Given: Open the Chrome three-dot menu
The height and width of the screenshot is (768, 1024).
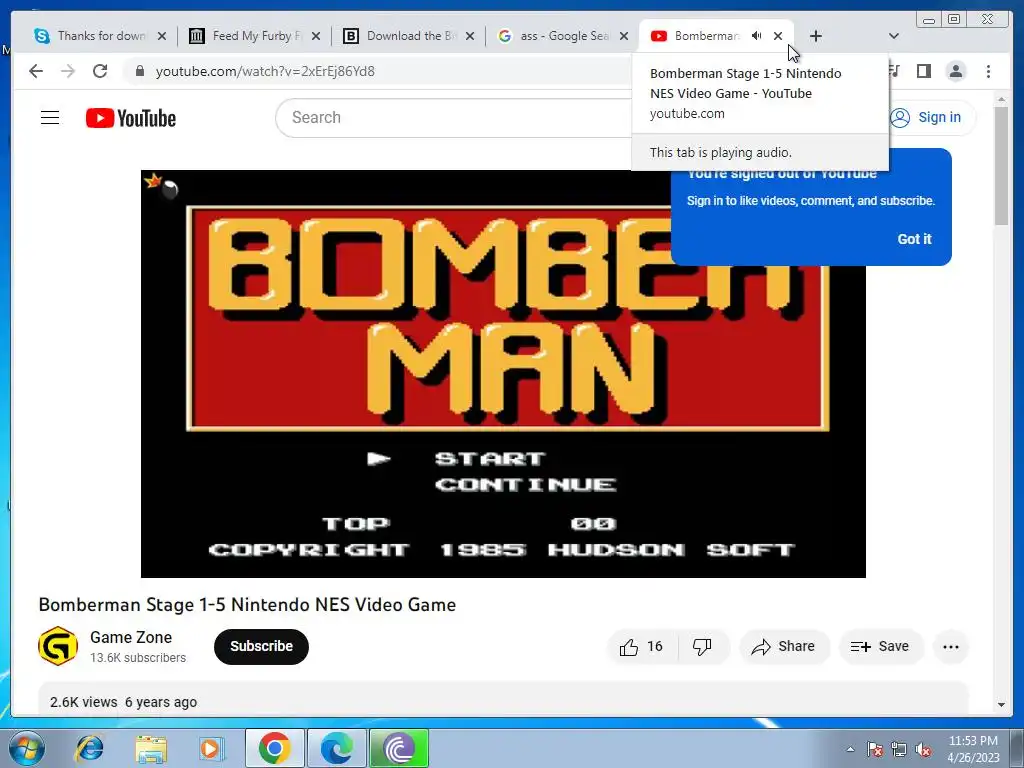Looking at the screenshot, I should 989,71.
